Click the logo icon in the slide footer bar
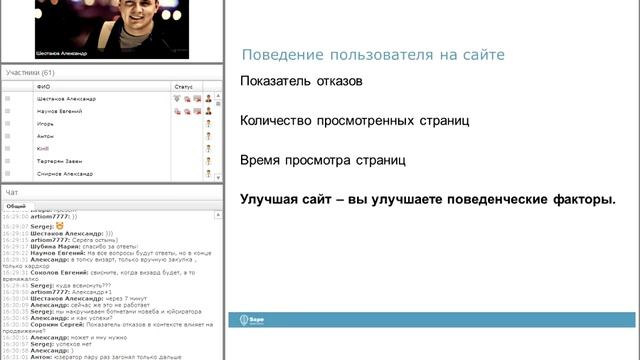640x360 pixels. [244, 320]
